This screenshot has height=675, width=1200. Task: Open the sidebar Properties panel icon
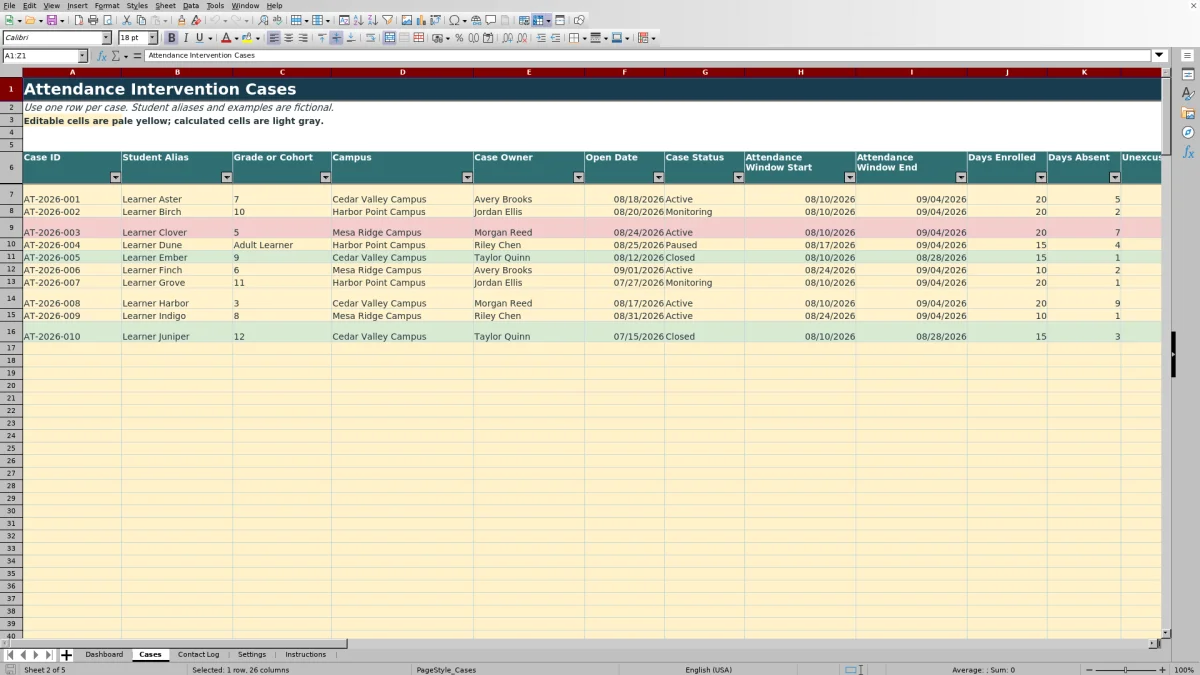click(1188, 75)
